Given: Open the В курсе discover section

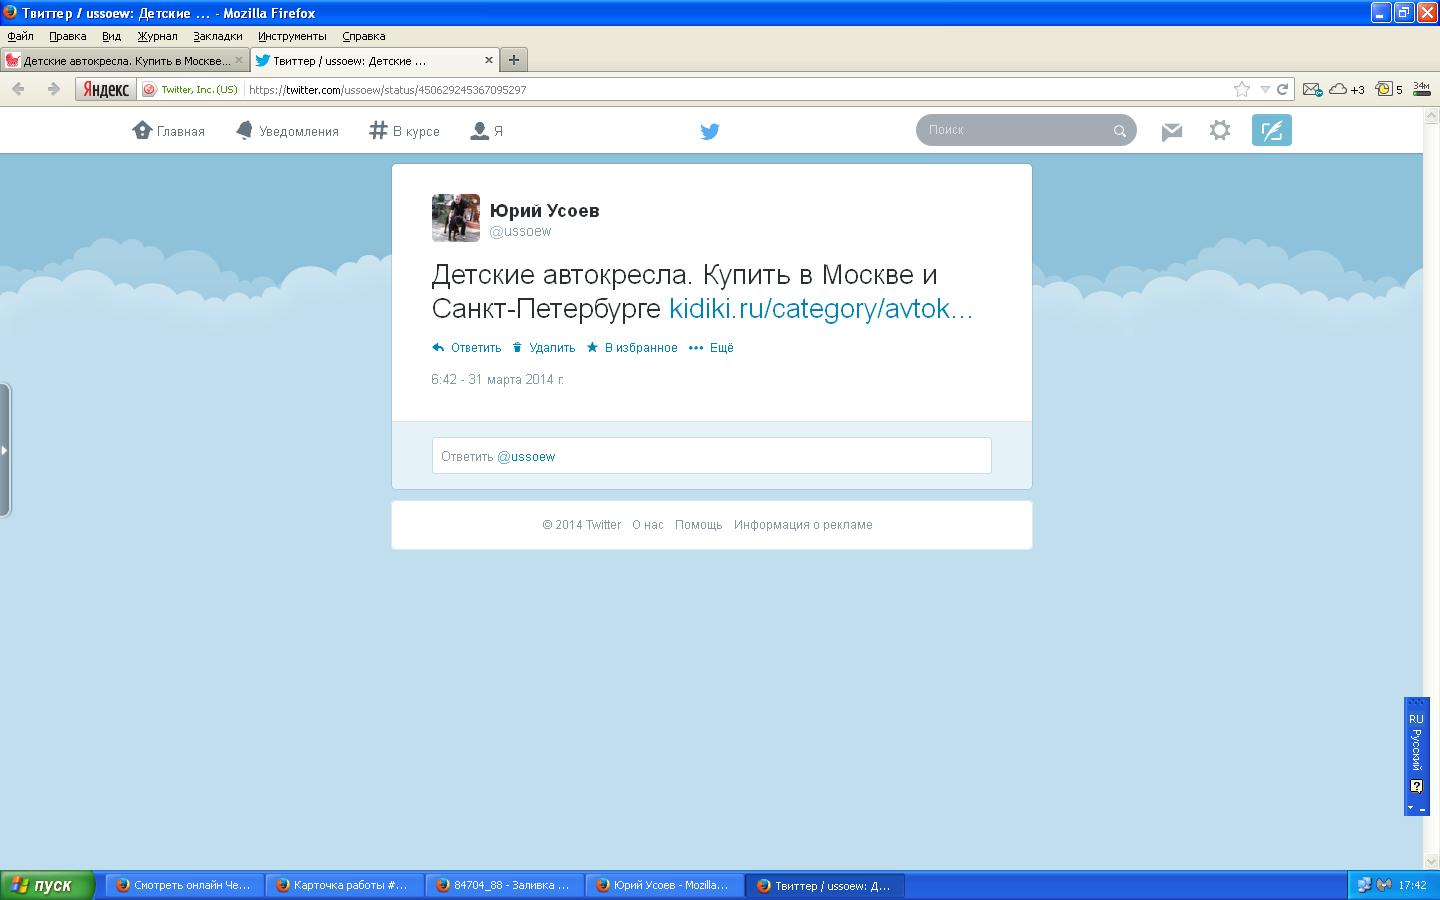Looking at the screenshot, I should 404,131.
